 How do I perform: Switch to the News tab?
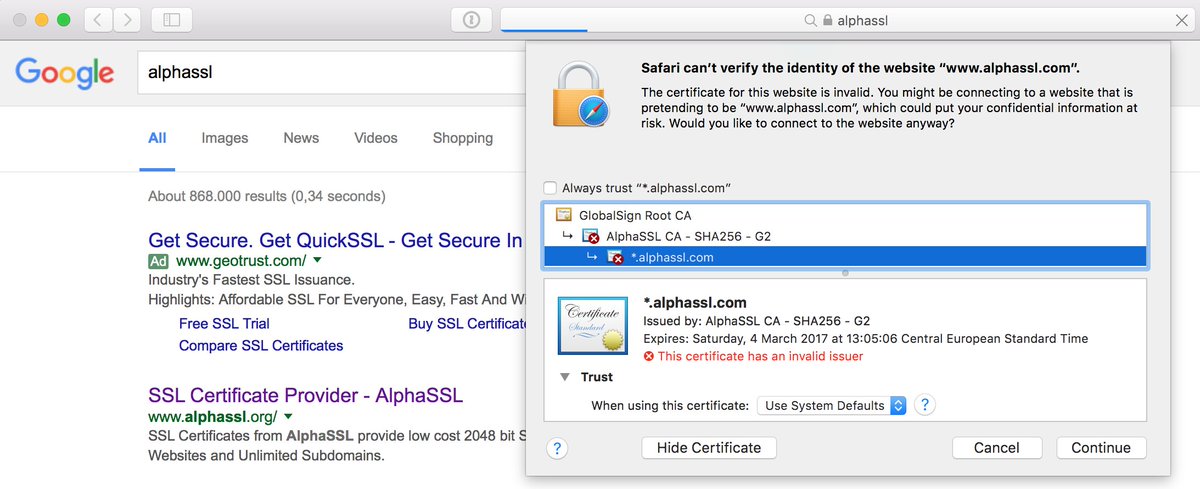[301, 138]
